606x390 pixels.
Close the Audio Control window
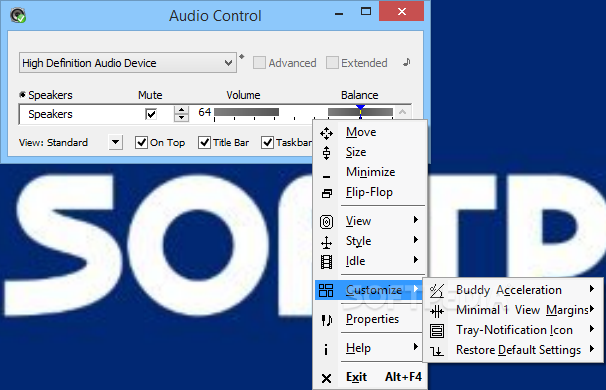[402, 11]
